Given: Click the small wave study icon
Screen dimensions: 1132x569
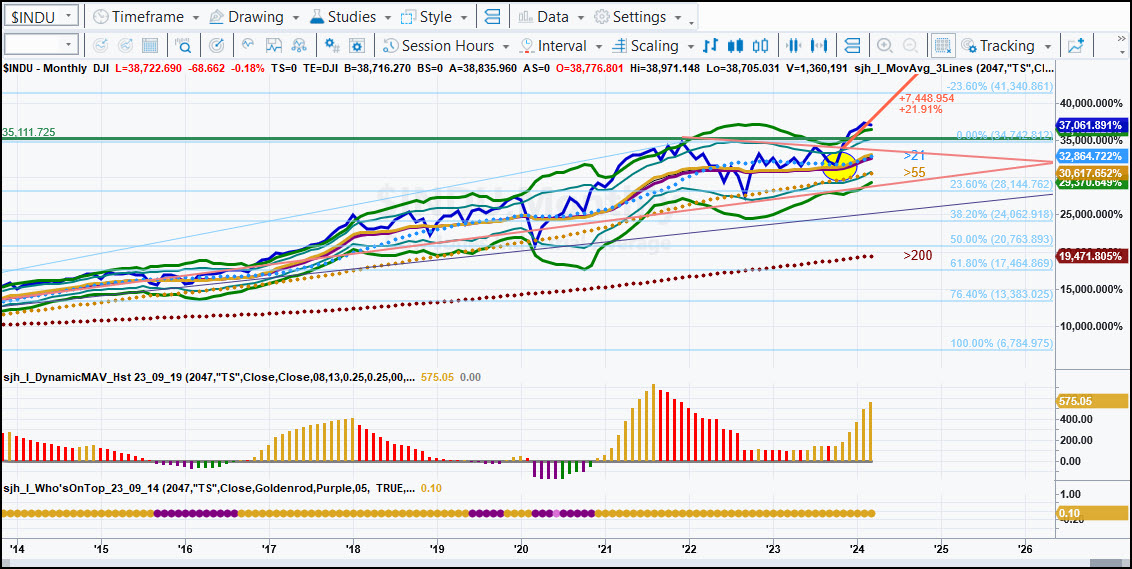Looking at the screenshot, I should click(x=248, y=45).
